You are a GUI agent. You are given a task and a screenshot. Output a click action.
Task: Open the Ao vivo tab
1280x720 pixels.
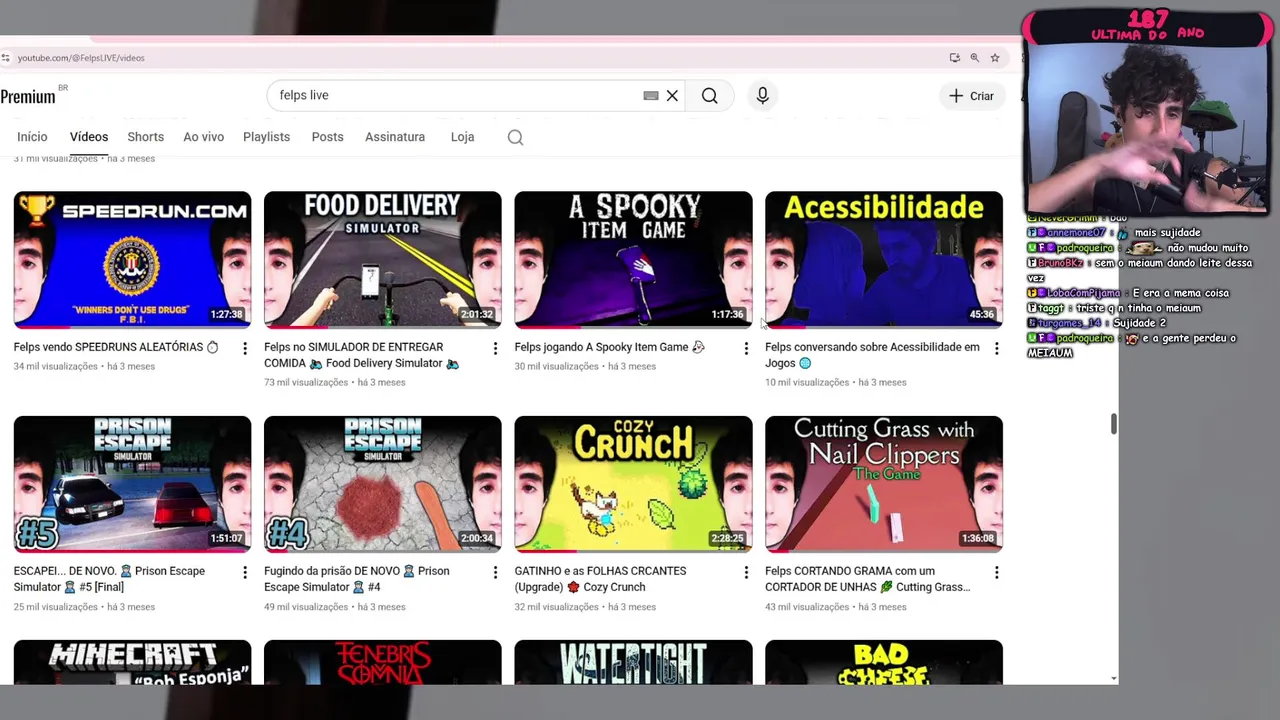[x=203, y=137]
